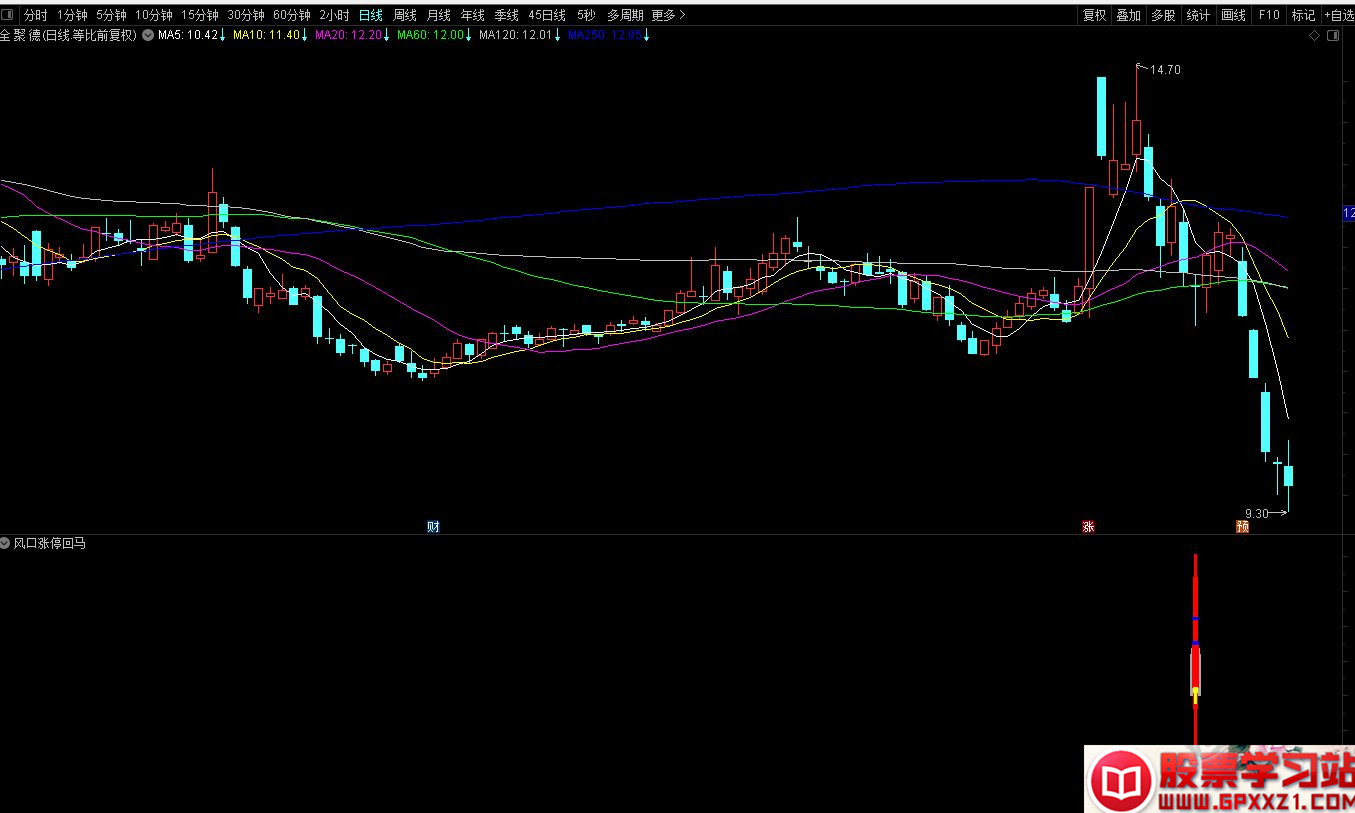The height and width of the screenshot is (813, 1355).
Task: Click the MA250 blue moving average label
Action: tap(604, 35)
